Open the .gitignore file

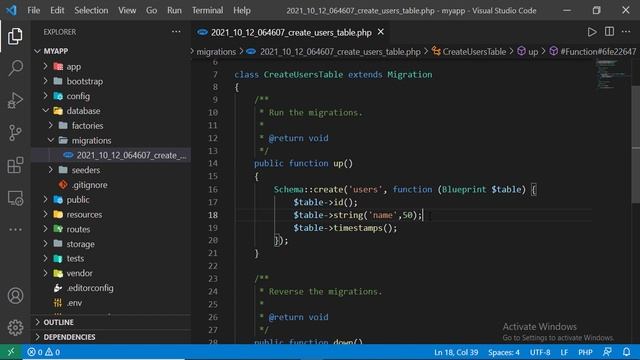coord(111,184)
